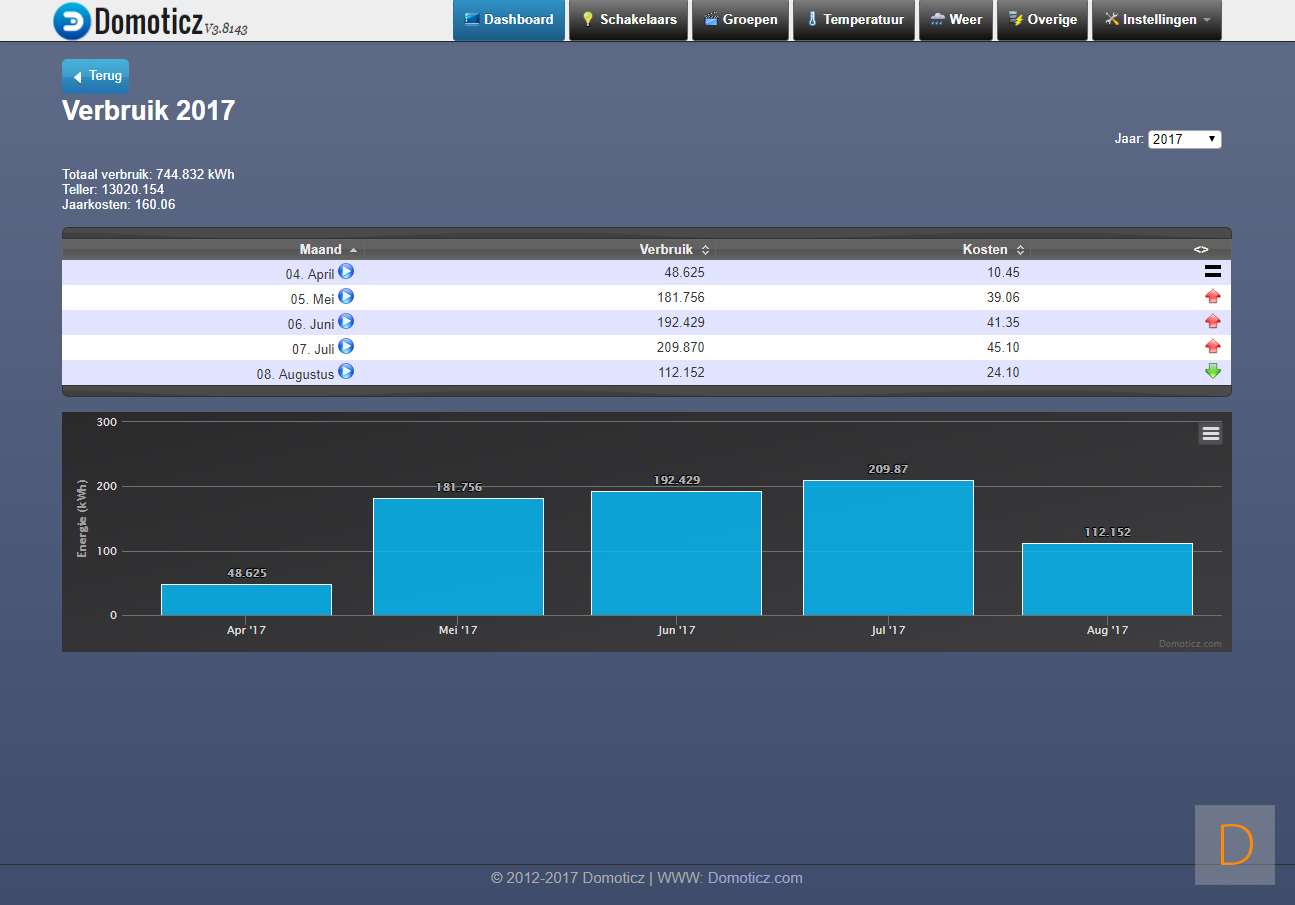Click the blue arrow next to Mei

pos(346,297)
